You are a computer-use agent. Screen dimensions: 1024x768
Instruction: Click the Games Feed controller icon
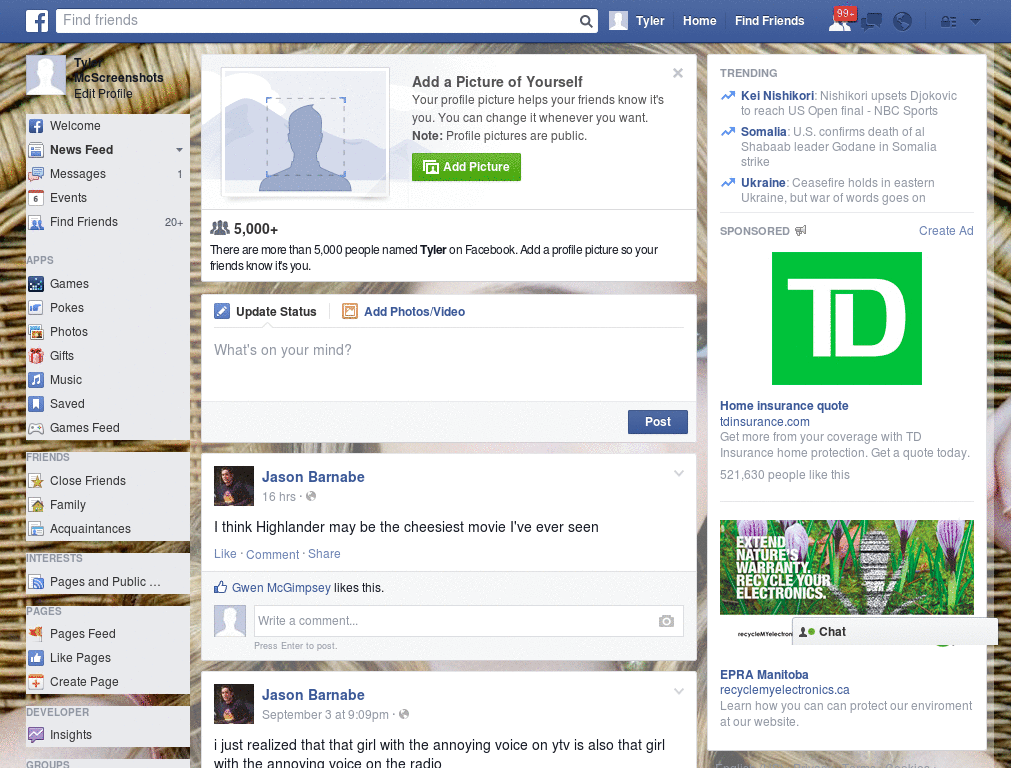[x=36, y=428]
